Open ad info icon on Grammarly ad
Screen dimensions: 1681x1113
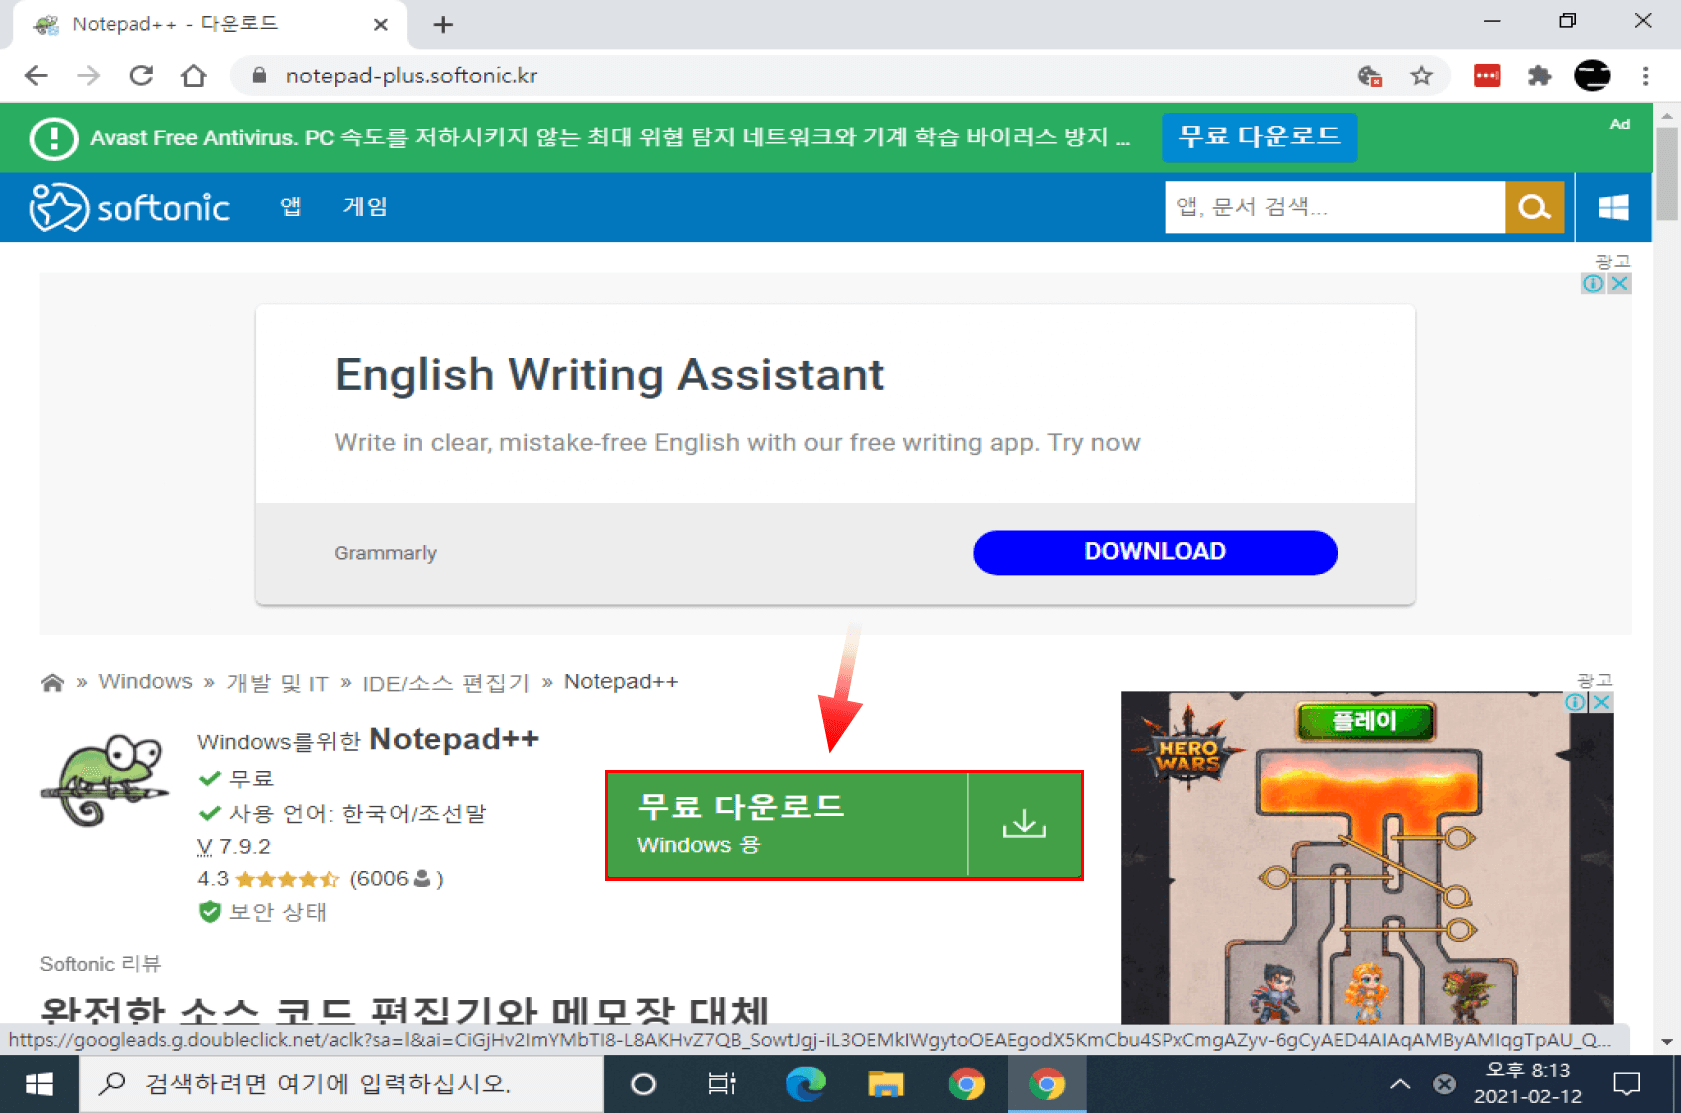coord(1593,283)
